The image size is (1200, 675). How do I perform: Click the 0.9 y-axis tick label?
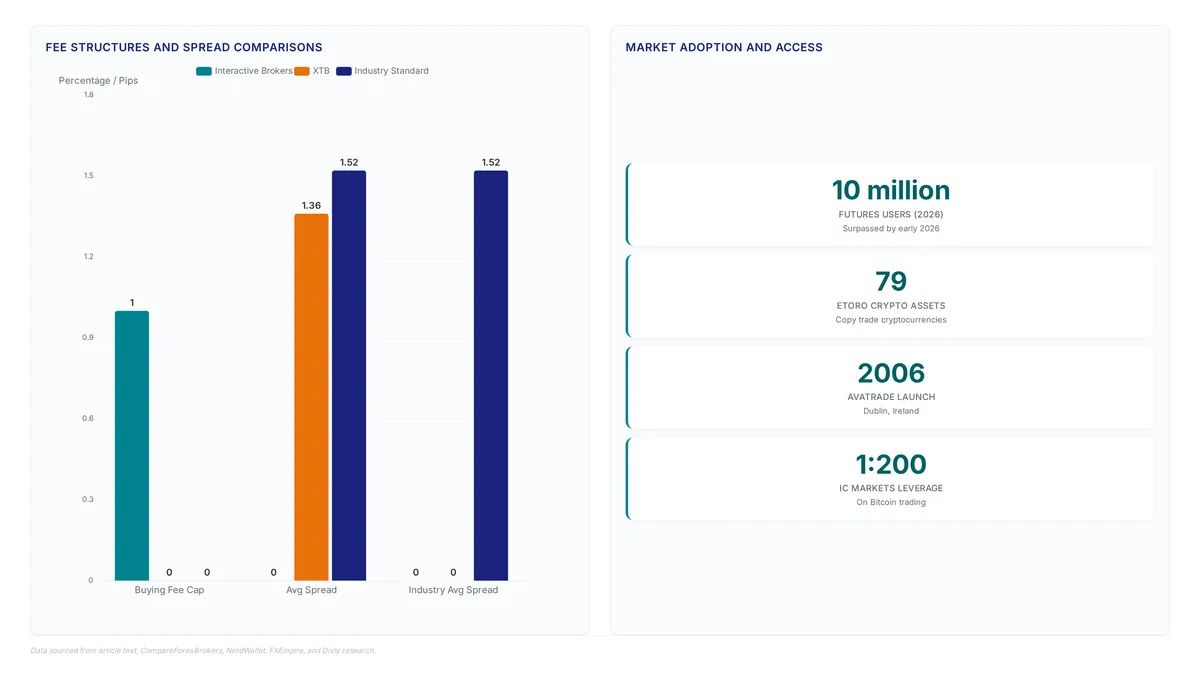pos(88,337)
